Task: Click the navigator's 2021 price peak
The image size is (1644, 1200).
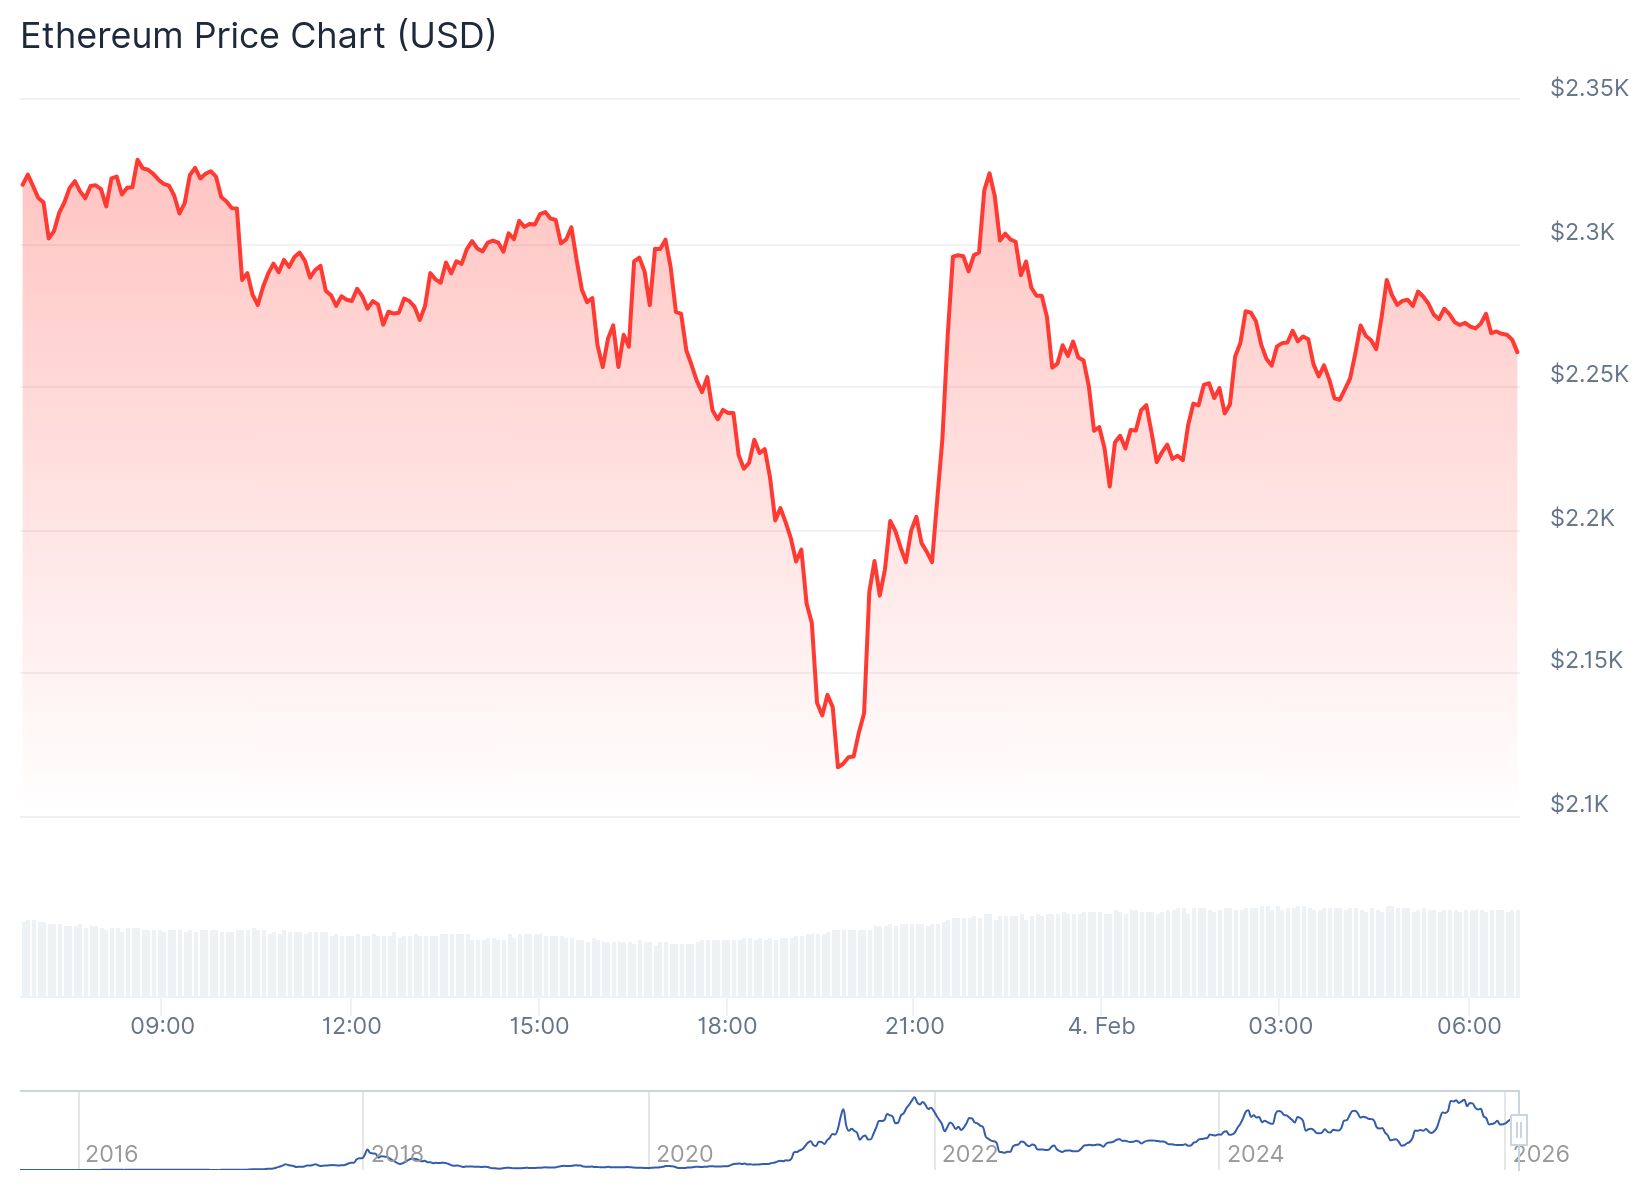Action: tap(915, 1099)
